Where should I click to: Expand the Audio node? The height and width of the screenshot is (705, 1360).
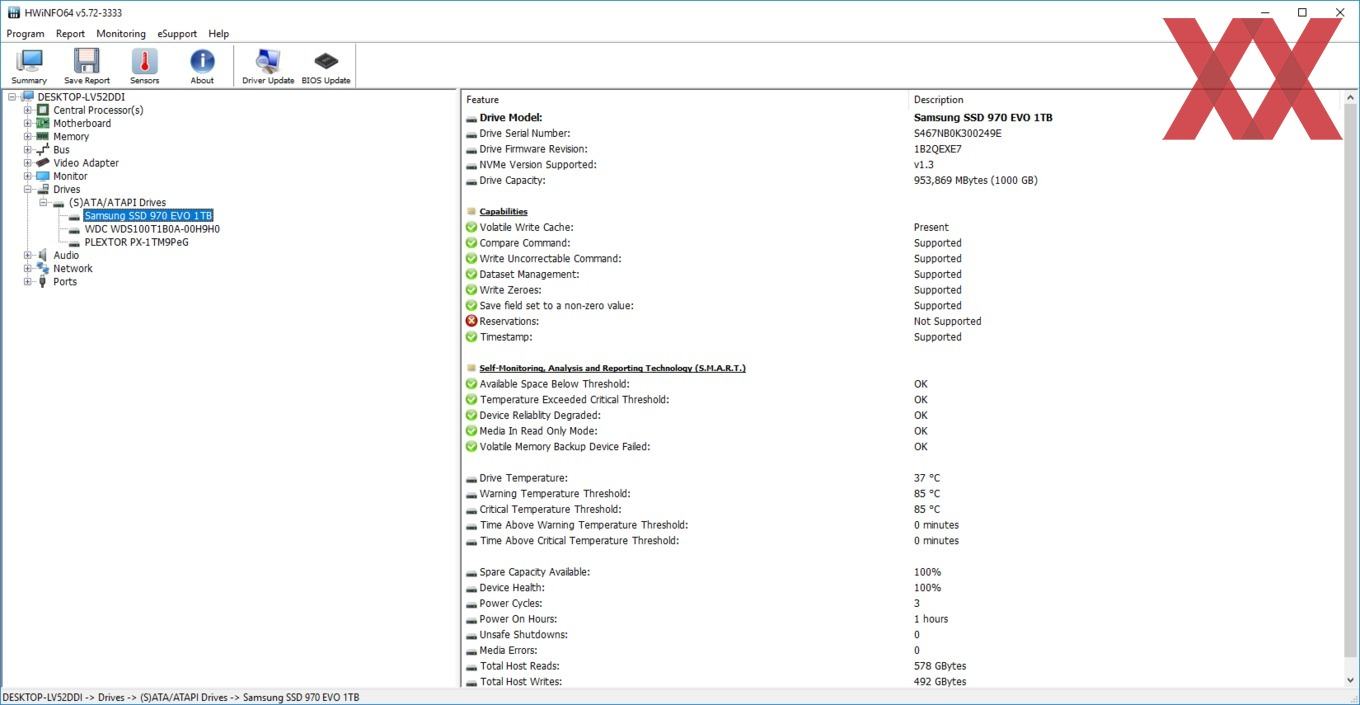28,255
